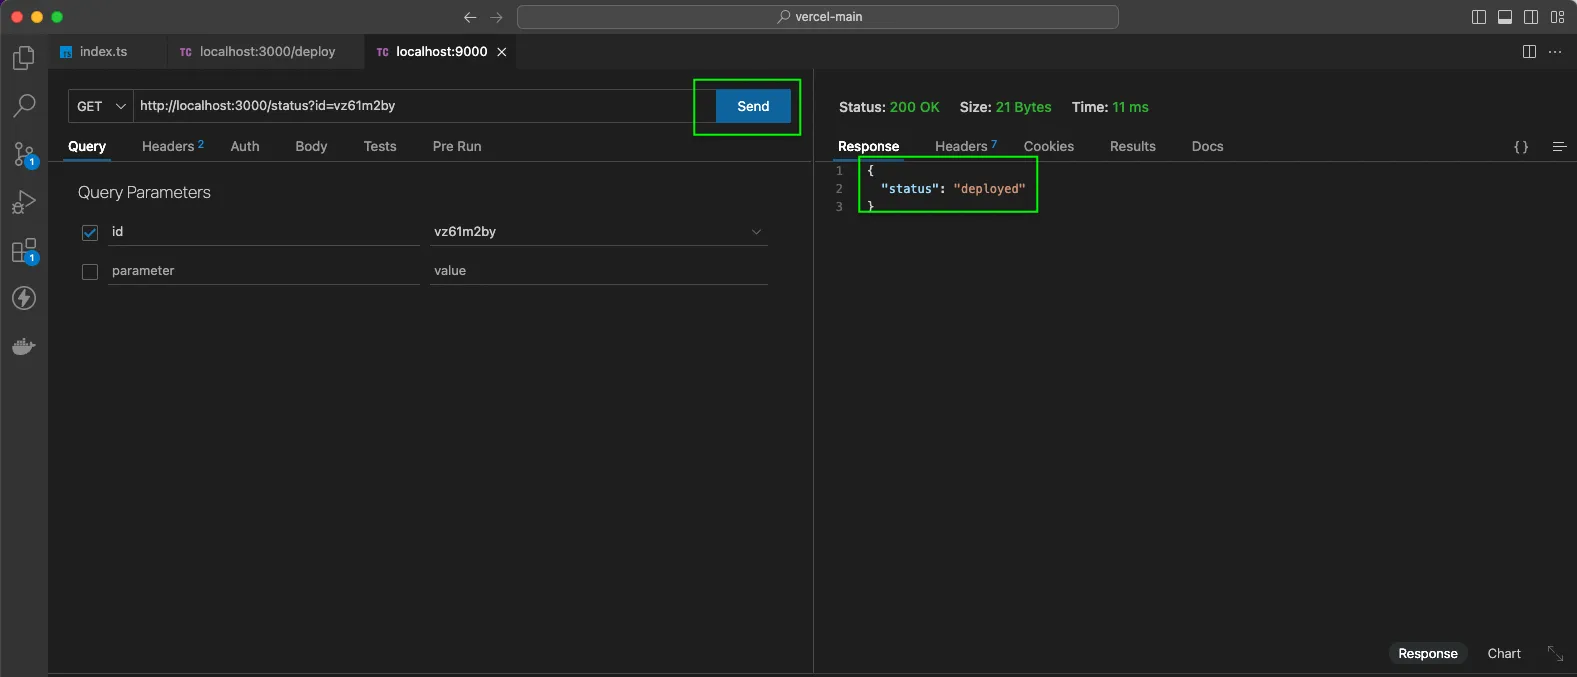Open the Docker view
This screenshot has height=677, width=1577.
[x=24, y=346]
